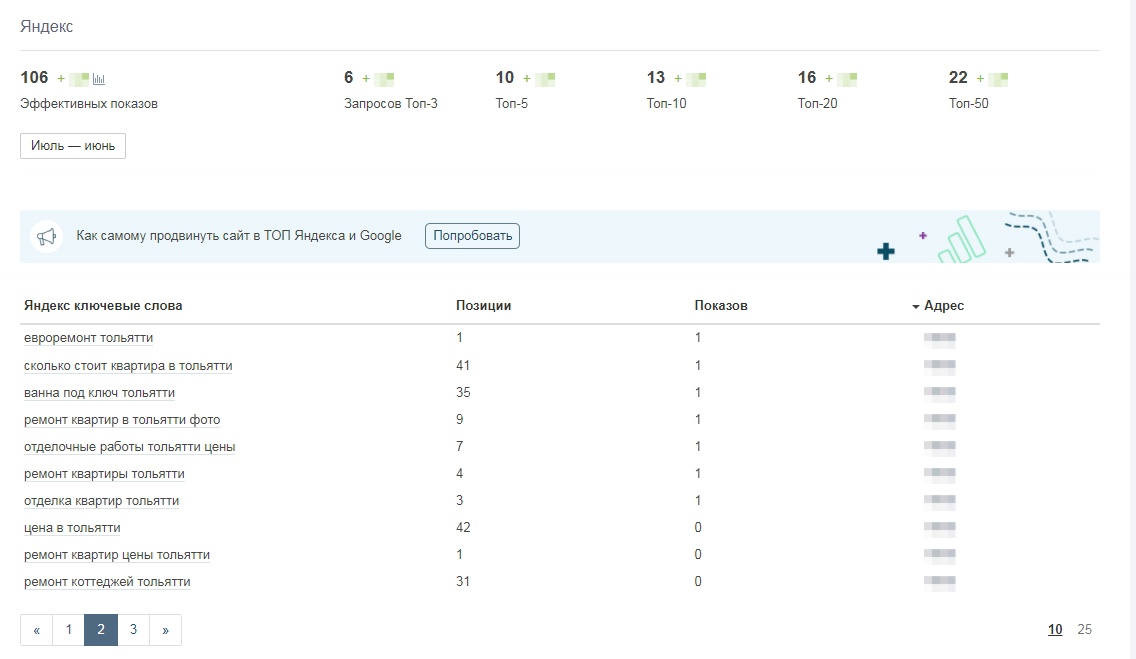Viewport: 1136px width, 659px height.
Task: Open the евроремонт тольятти keyword
Action: point(89,339)
